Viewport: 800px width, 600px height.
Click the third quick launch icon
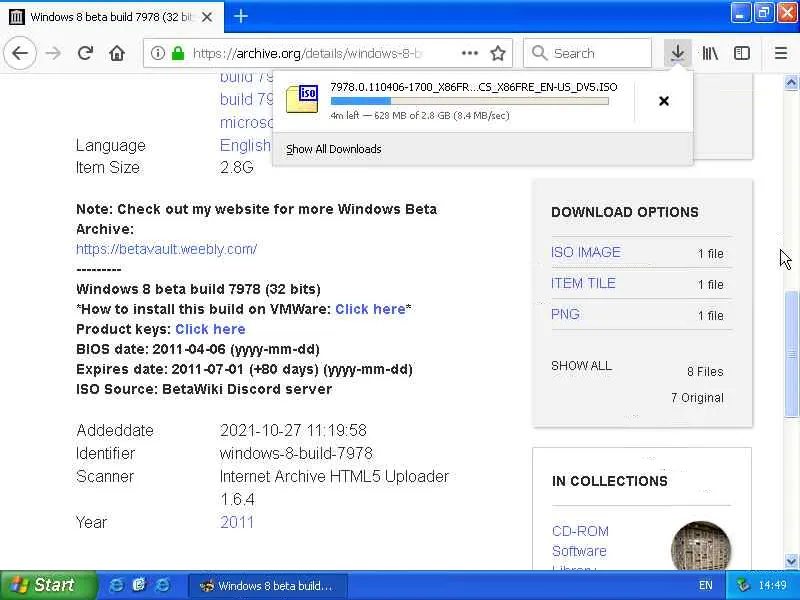point(162,585)
